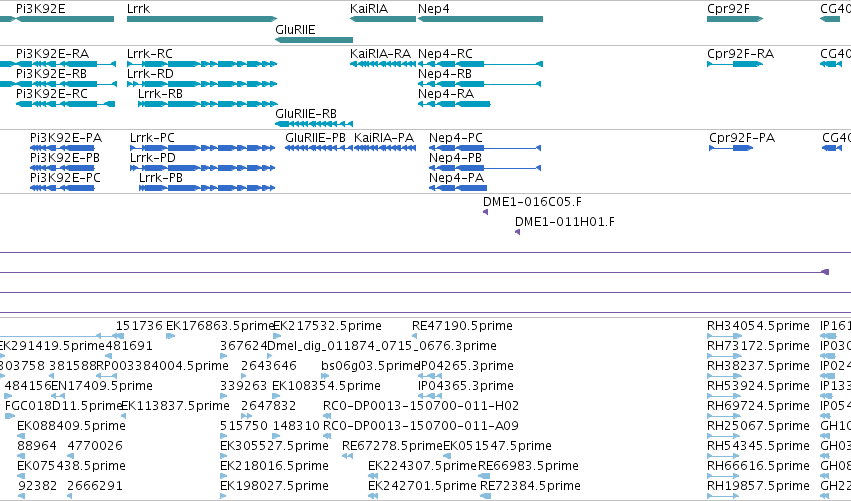Select EST RH69724.5prime
Screen dimensions: 851x501
(x=724, y=416)
